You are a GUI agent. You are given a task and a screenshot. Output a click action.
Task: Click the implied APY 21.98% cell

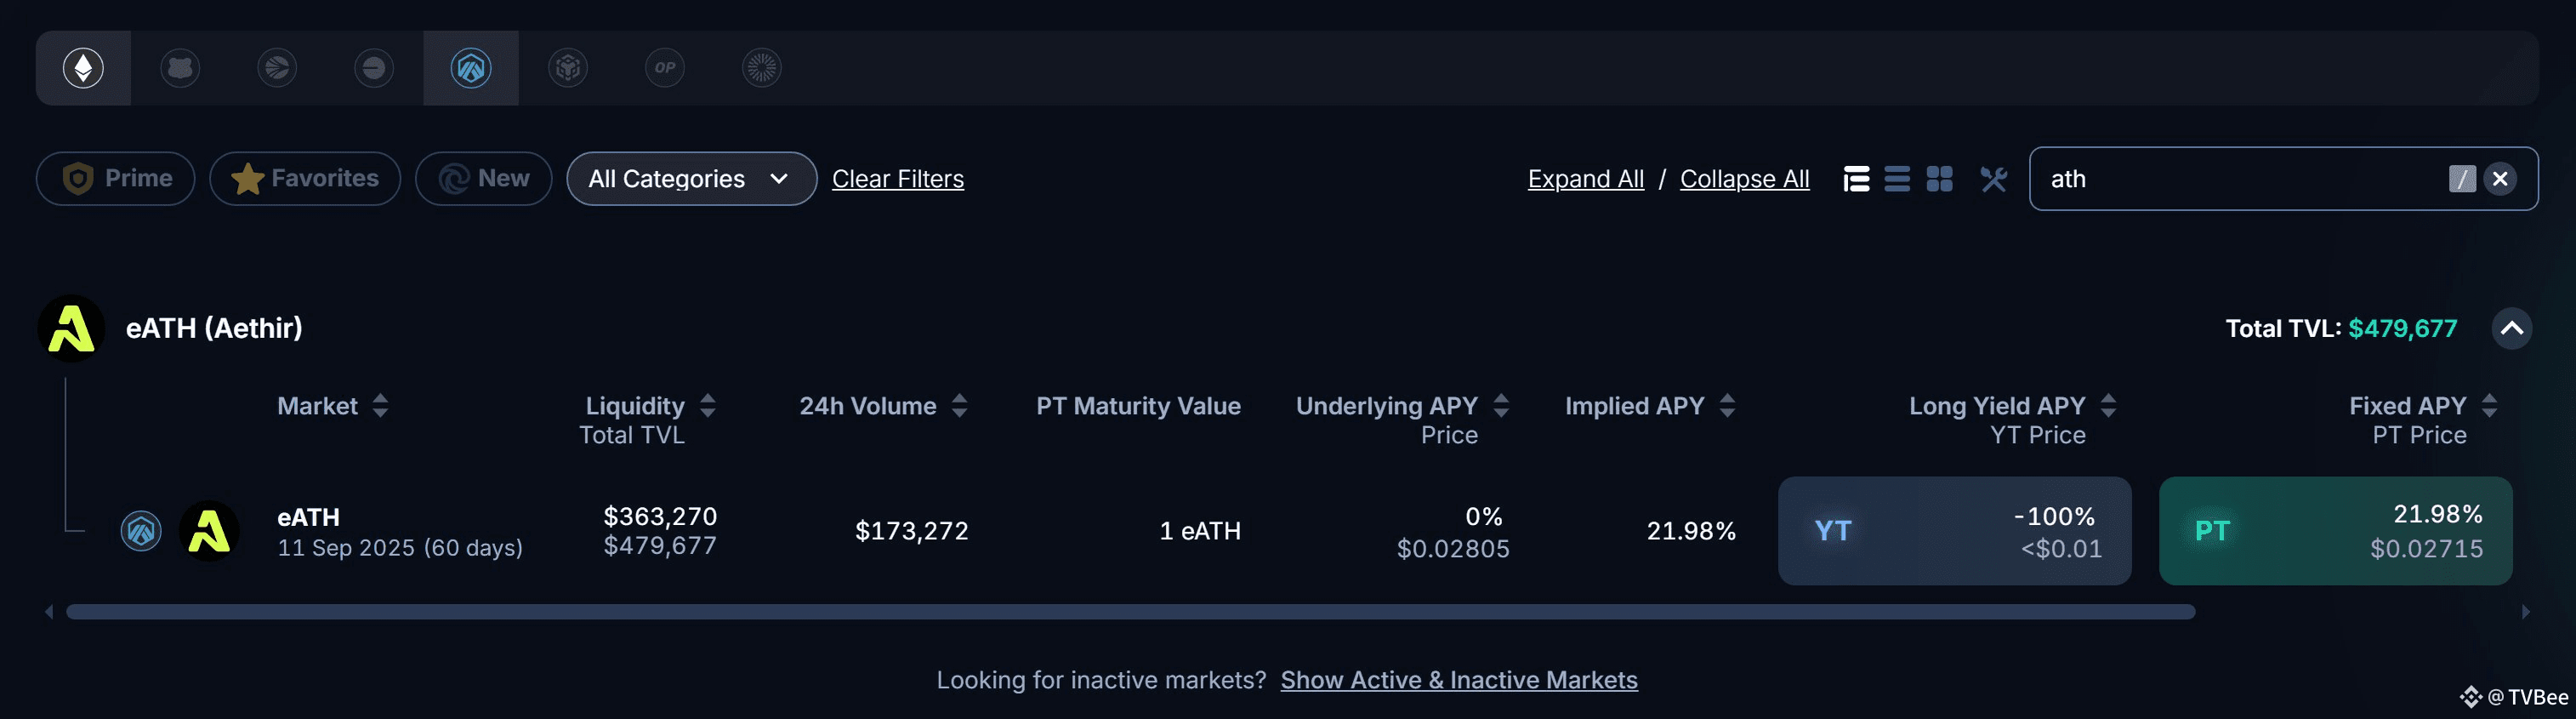[x=1691, y=531]
